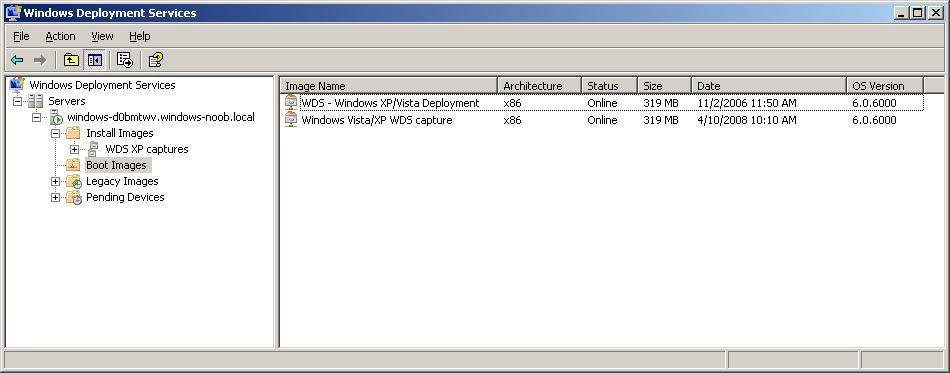Click the date 11/2/2006 11:50 AM

[x=747, y=103]
